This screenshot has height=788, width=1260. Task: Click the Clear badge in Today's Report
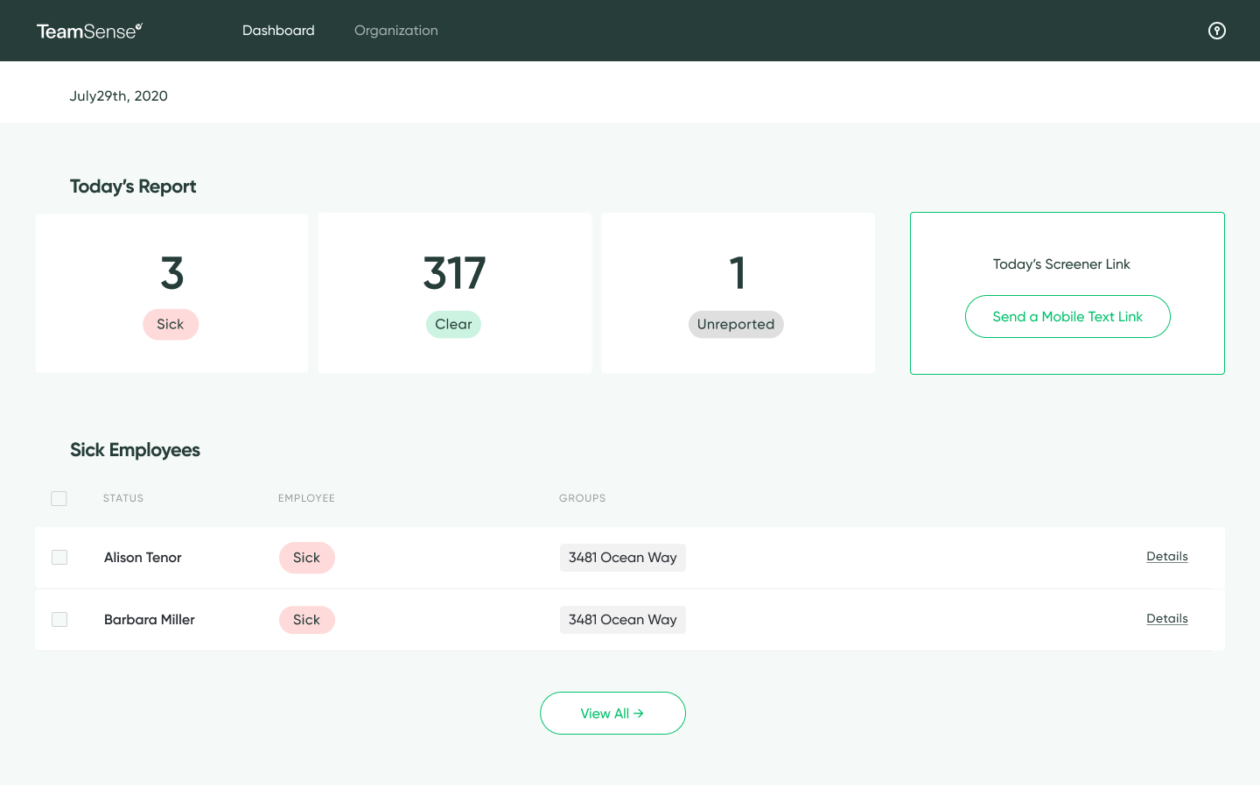coord(454,324)
